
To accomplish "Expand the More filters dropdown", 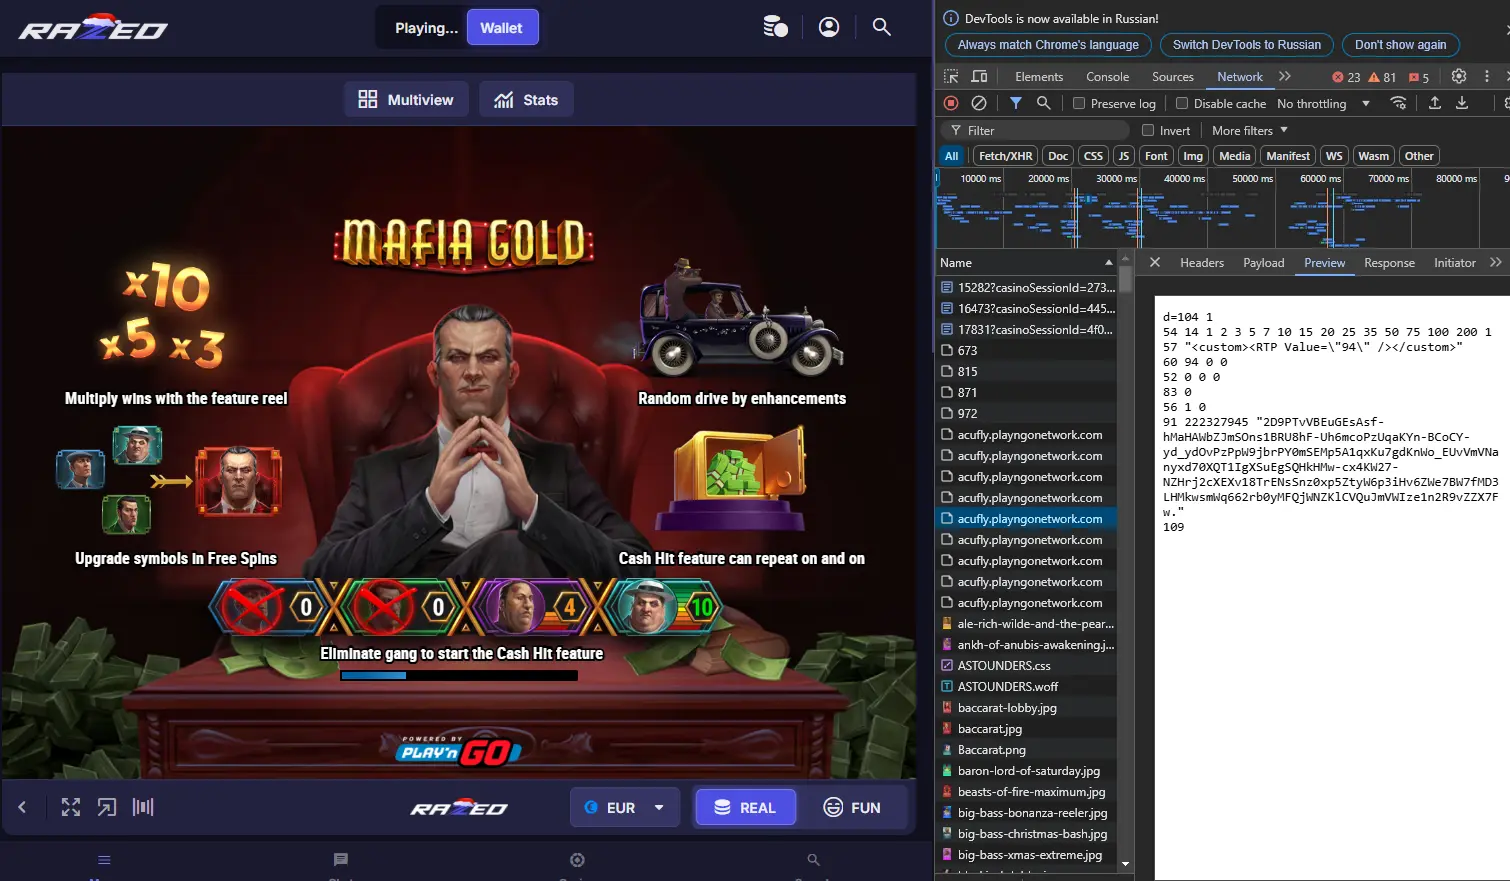I will coord(1250,130).
